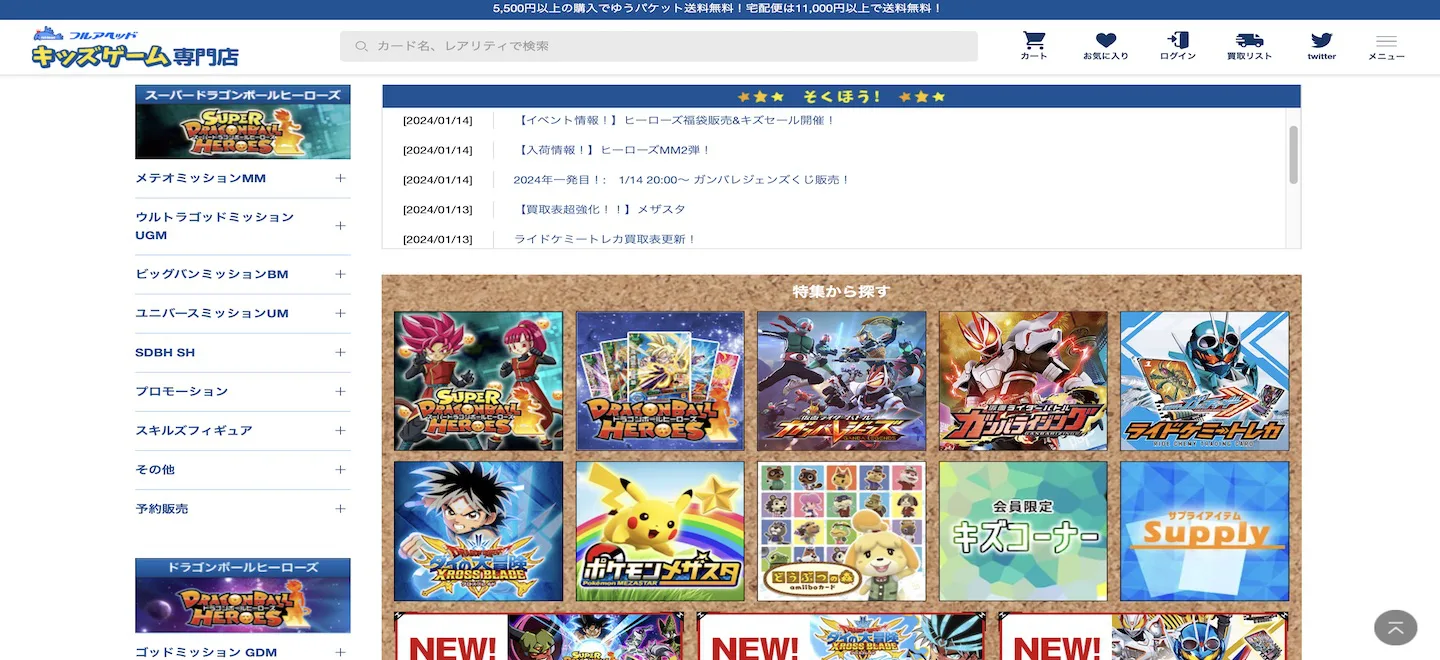The height and width of the screenshot is (660, 1440).
Task: Expand the ユニバースミッションUM category
Action: coord(340,313)
